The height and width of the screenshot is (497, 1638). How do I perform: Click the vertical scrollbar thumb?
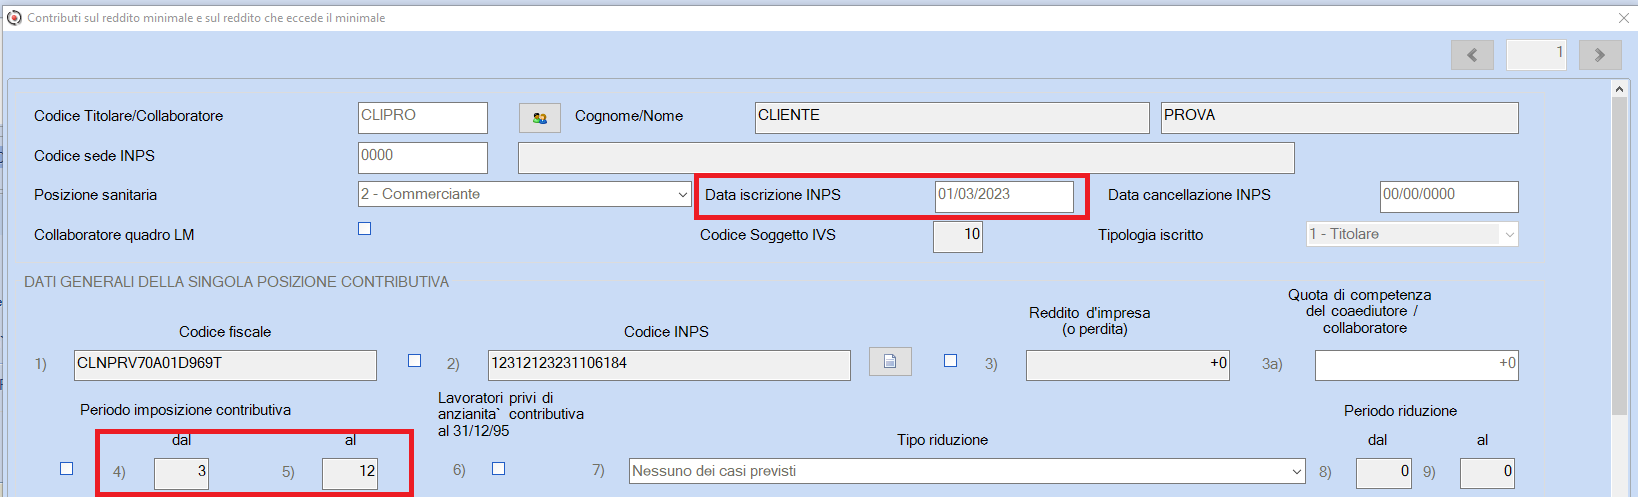point(1619,255)
